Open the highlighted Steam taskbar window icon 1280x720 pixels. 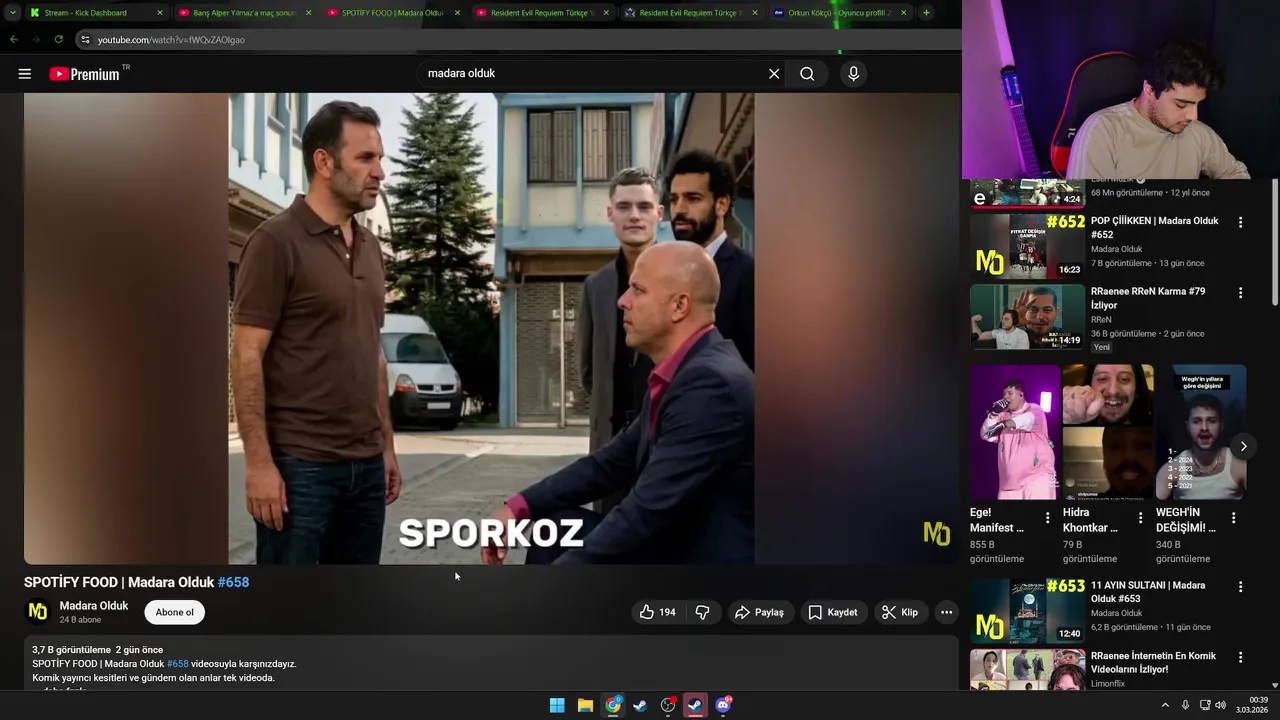tap(695, 705)
